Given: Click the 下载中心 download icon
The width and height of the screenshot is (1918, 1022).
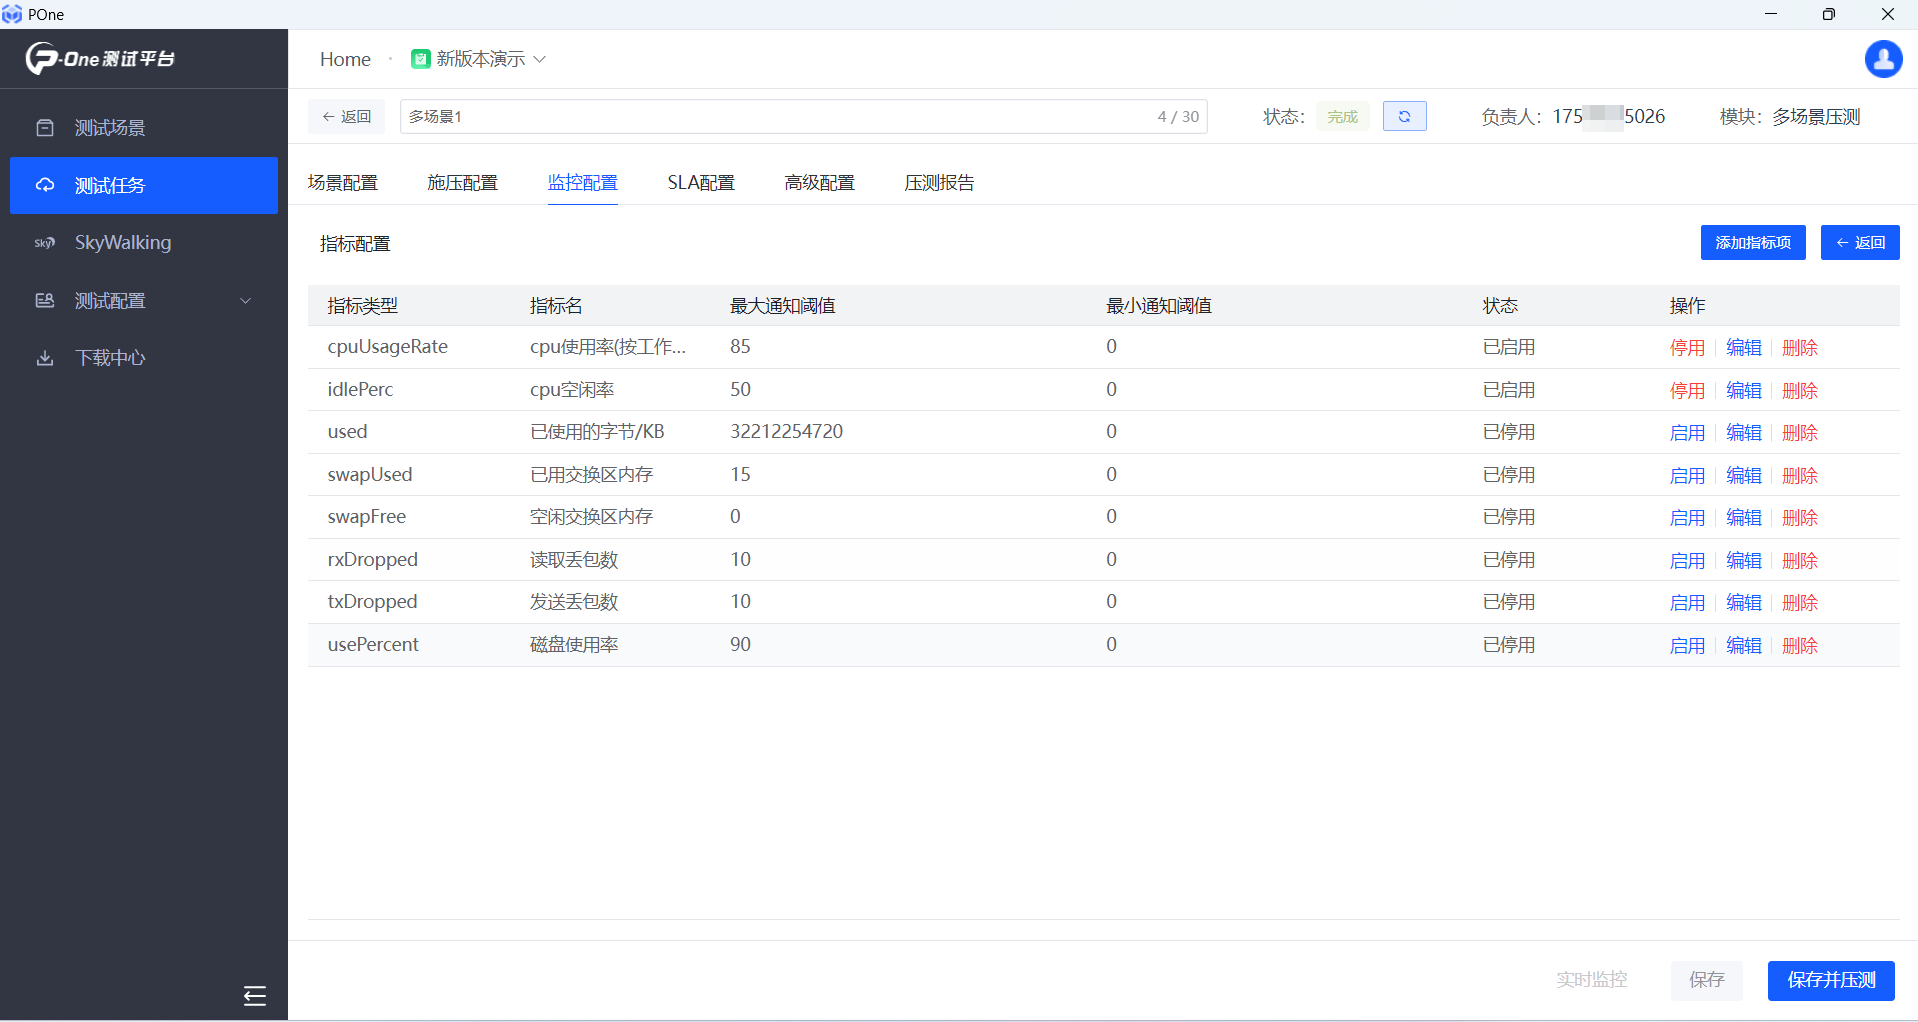Looking at the screenshot, I should [45, 358].
